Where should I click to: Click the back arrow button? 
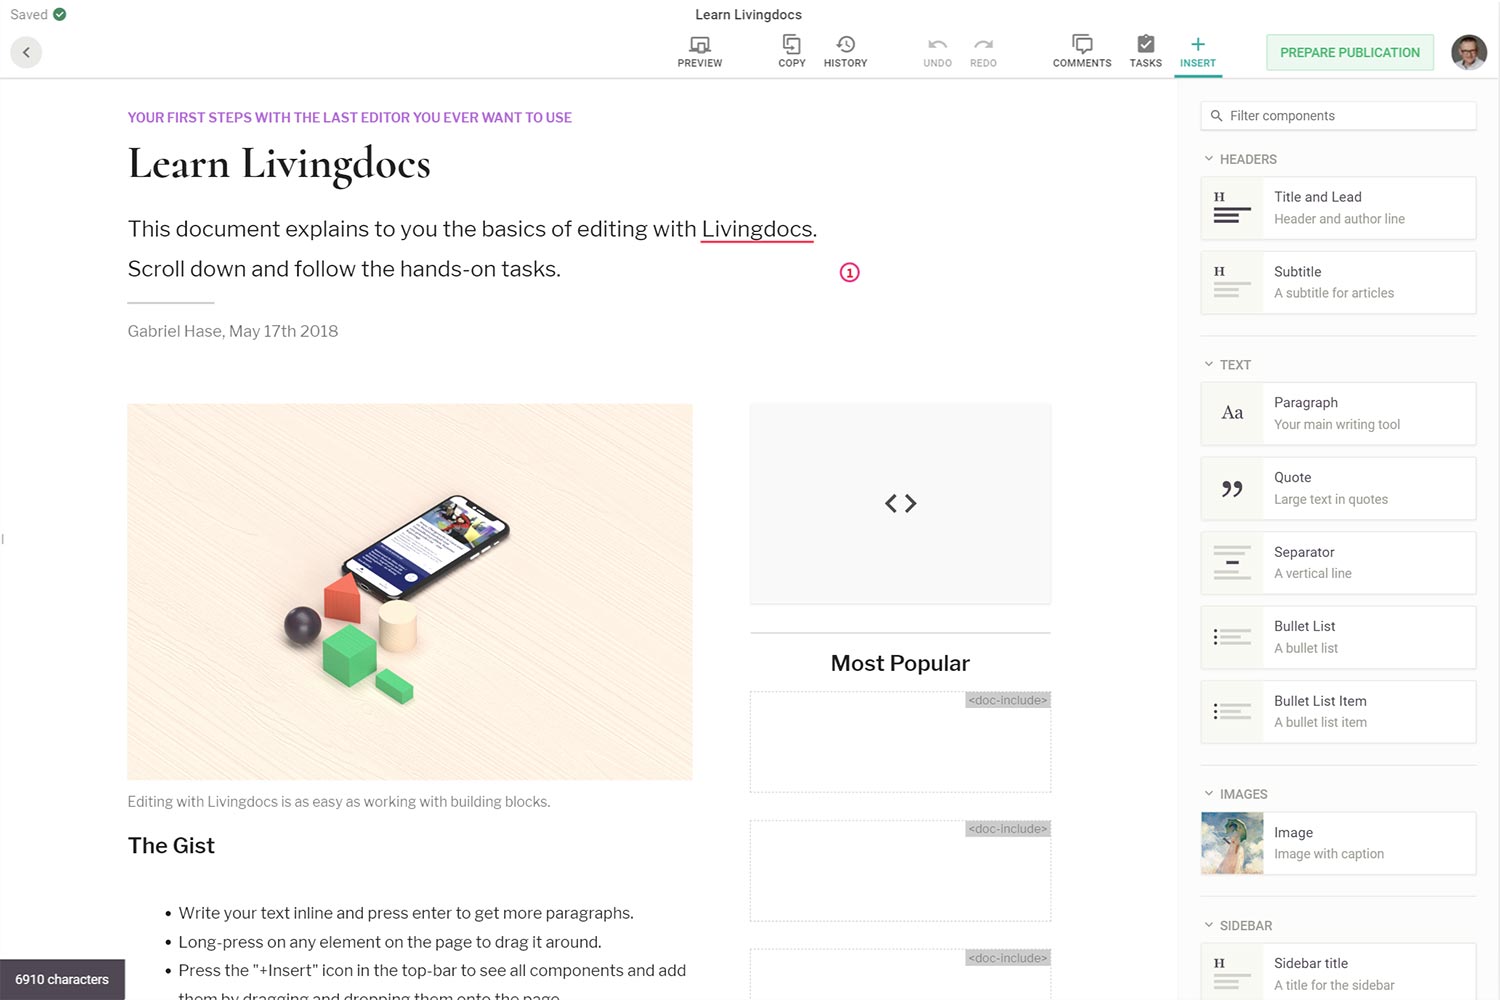click(26, 52)
